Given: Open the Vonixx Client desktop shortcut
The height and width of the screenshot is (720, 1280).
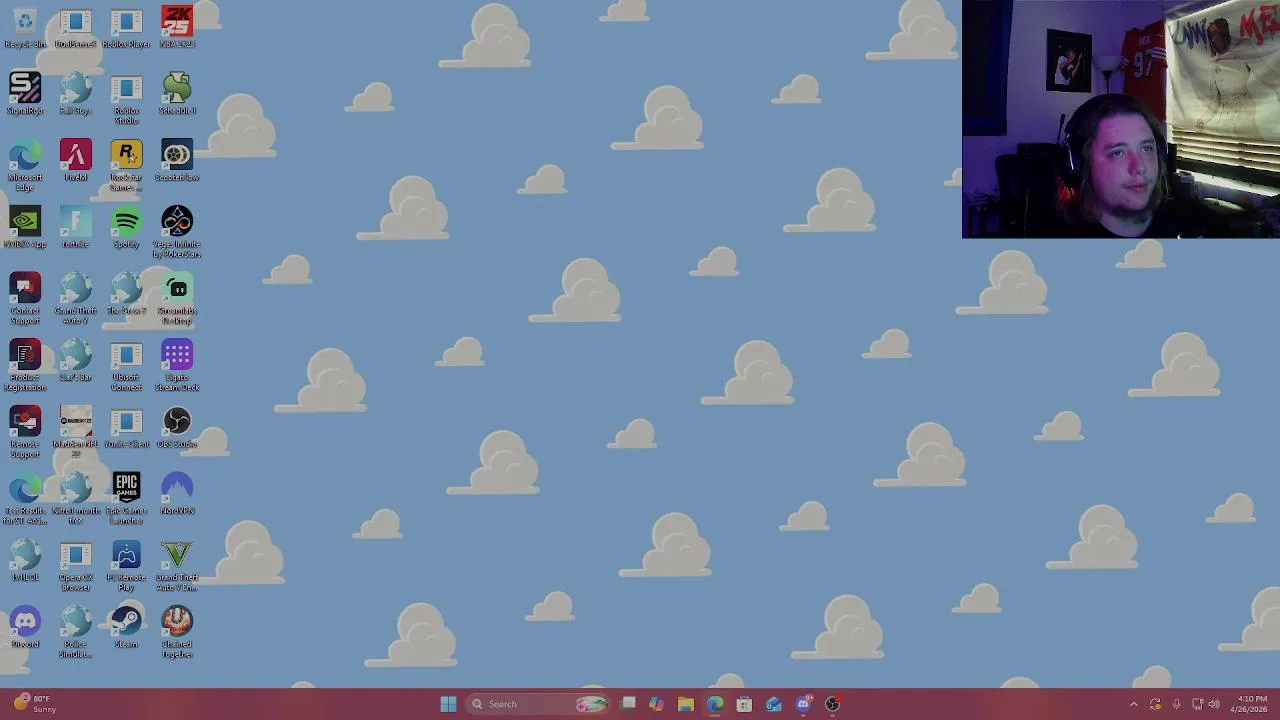Looking at the screenshot, I should (x=126, y=428).
